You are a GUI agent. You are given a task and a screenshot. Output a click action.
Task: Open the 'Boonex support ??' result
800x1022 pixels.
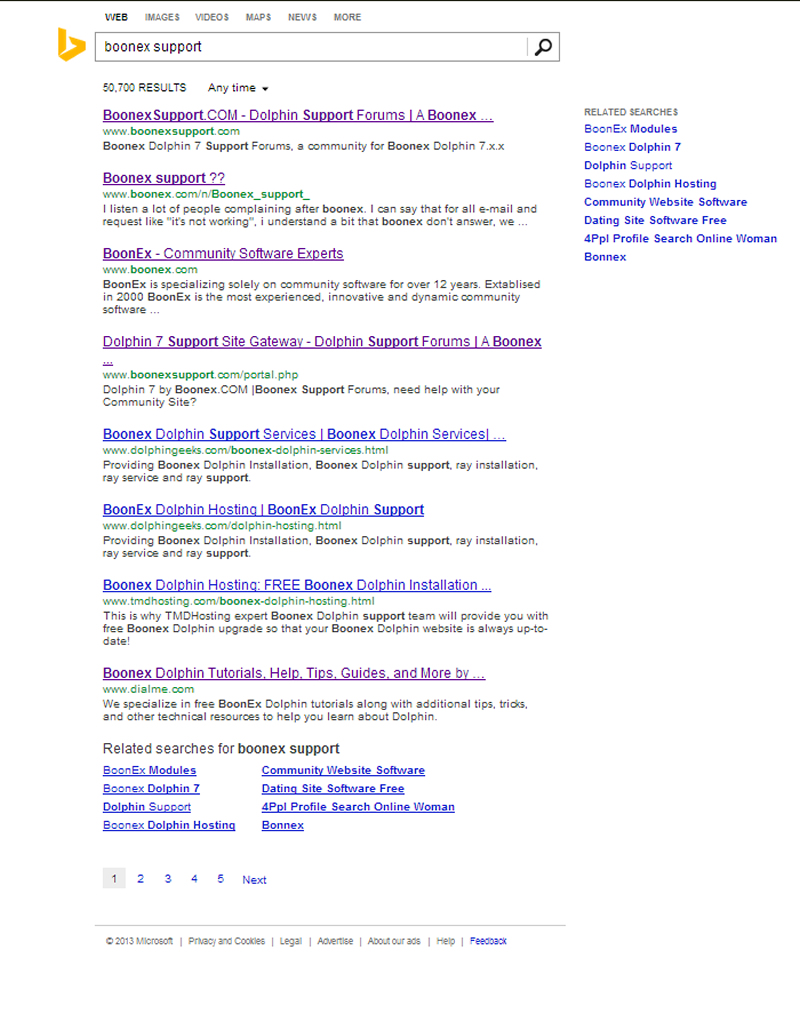point(164,178)
